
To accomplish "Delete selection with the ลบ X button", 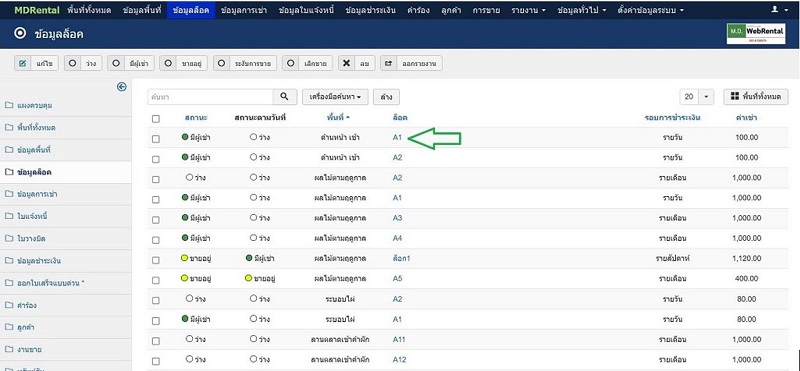I will pyautogui.click(x=357, y=63).
